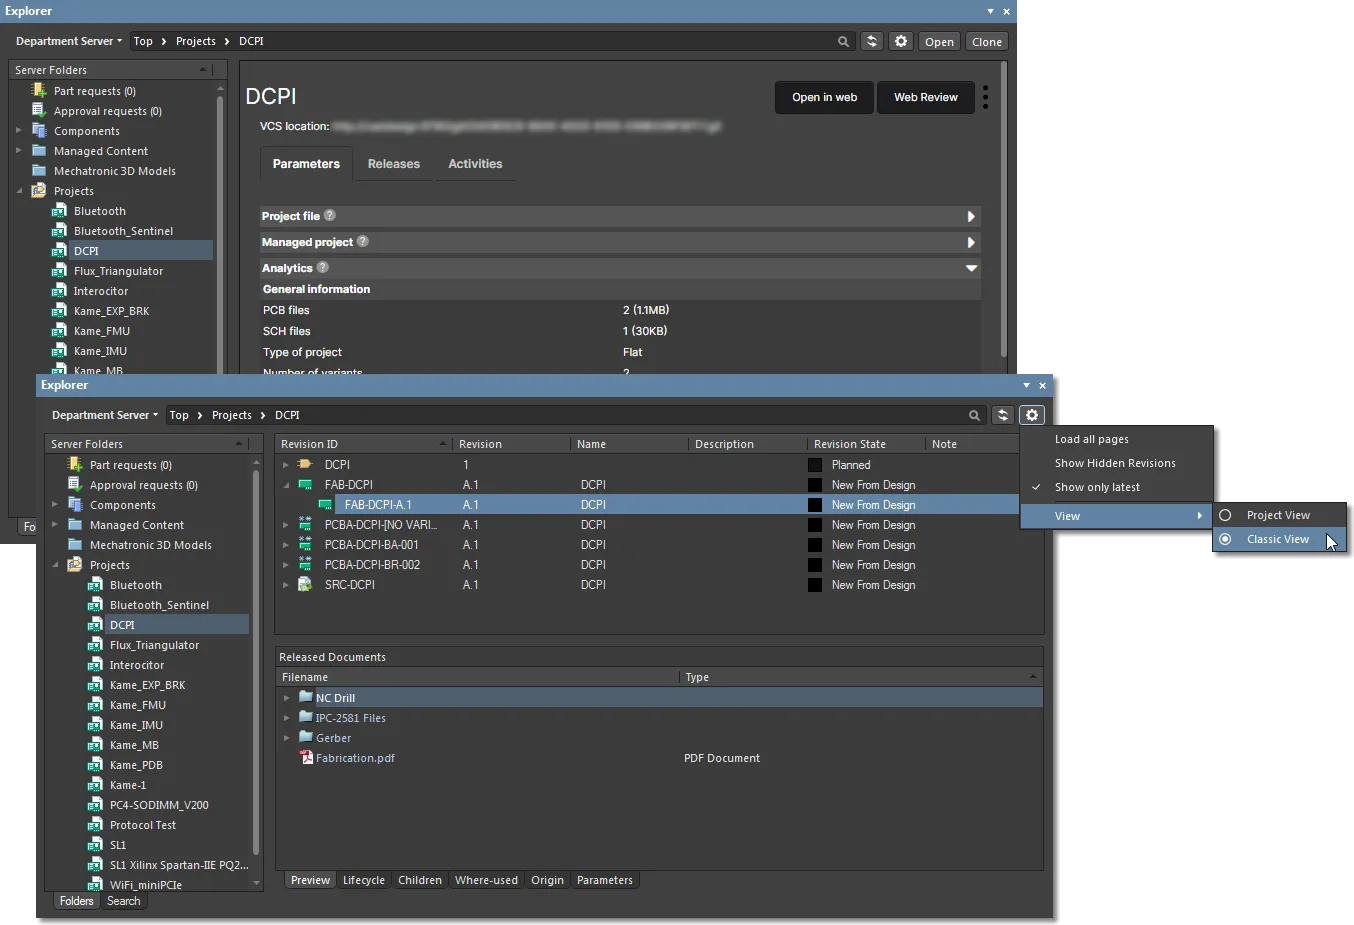Click the vertical ellipsis menu beside Web Review
Viewport: 1354px width, 925px height.
pos(985,97)
